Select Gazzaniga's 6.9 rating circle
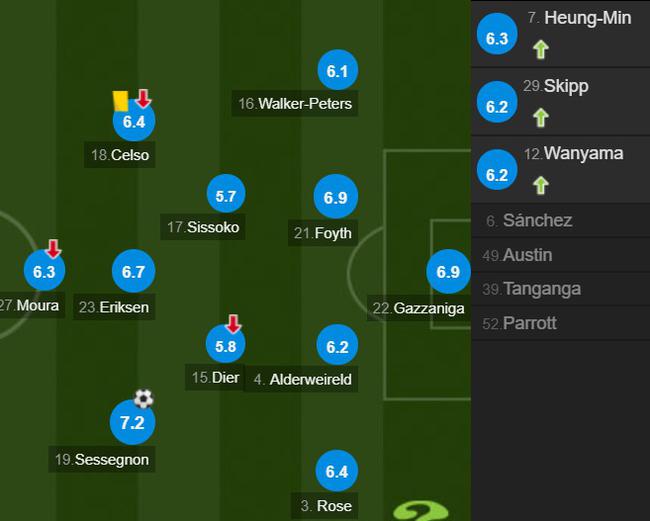Screen dimensions: 650x521 click(x=449, y=271)
